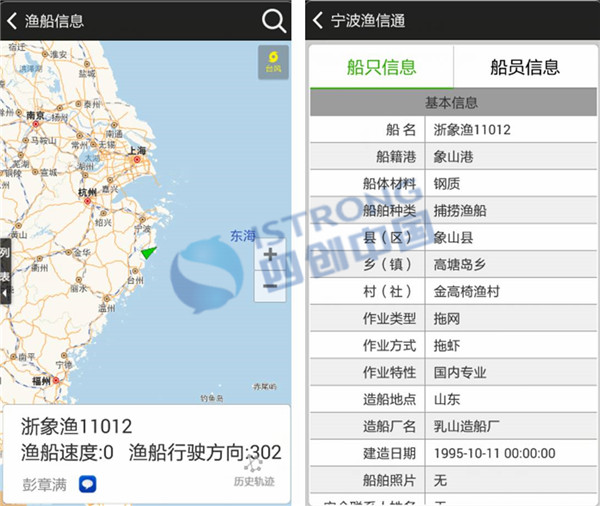
Task: Tap the search magnifier icon
Action: pos(273,20)
